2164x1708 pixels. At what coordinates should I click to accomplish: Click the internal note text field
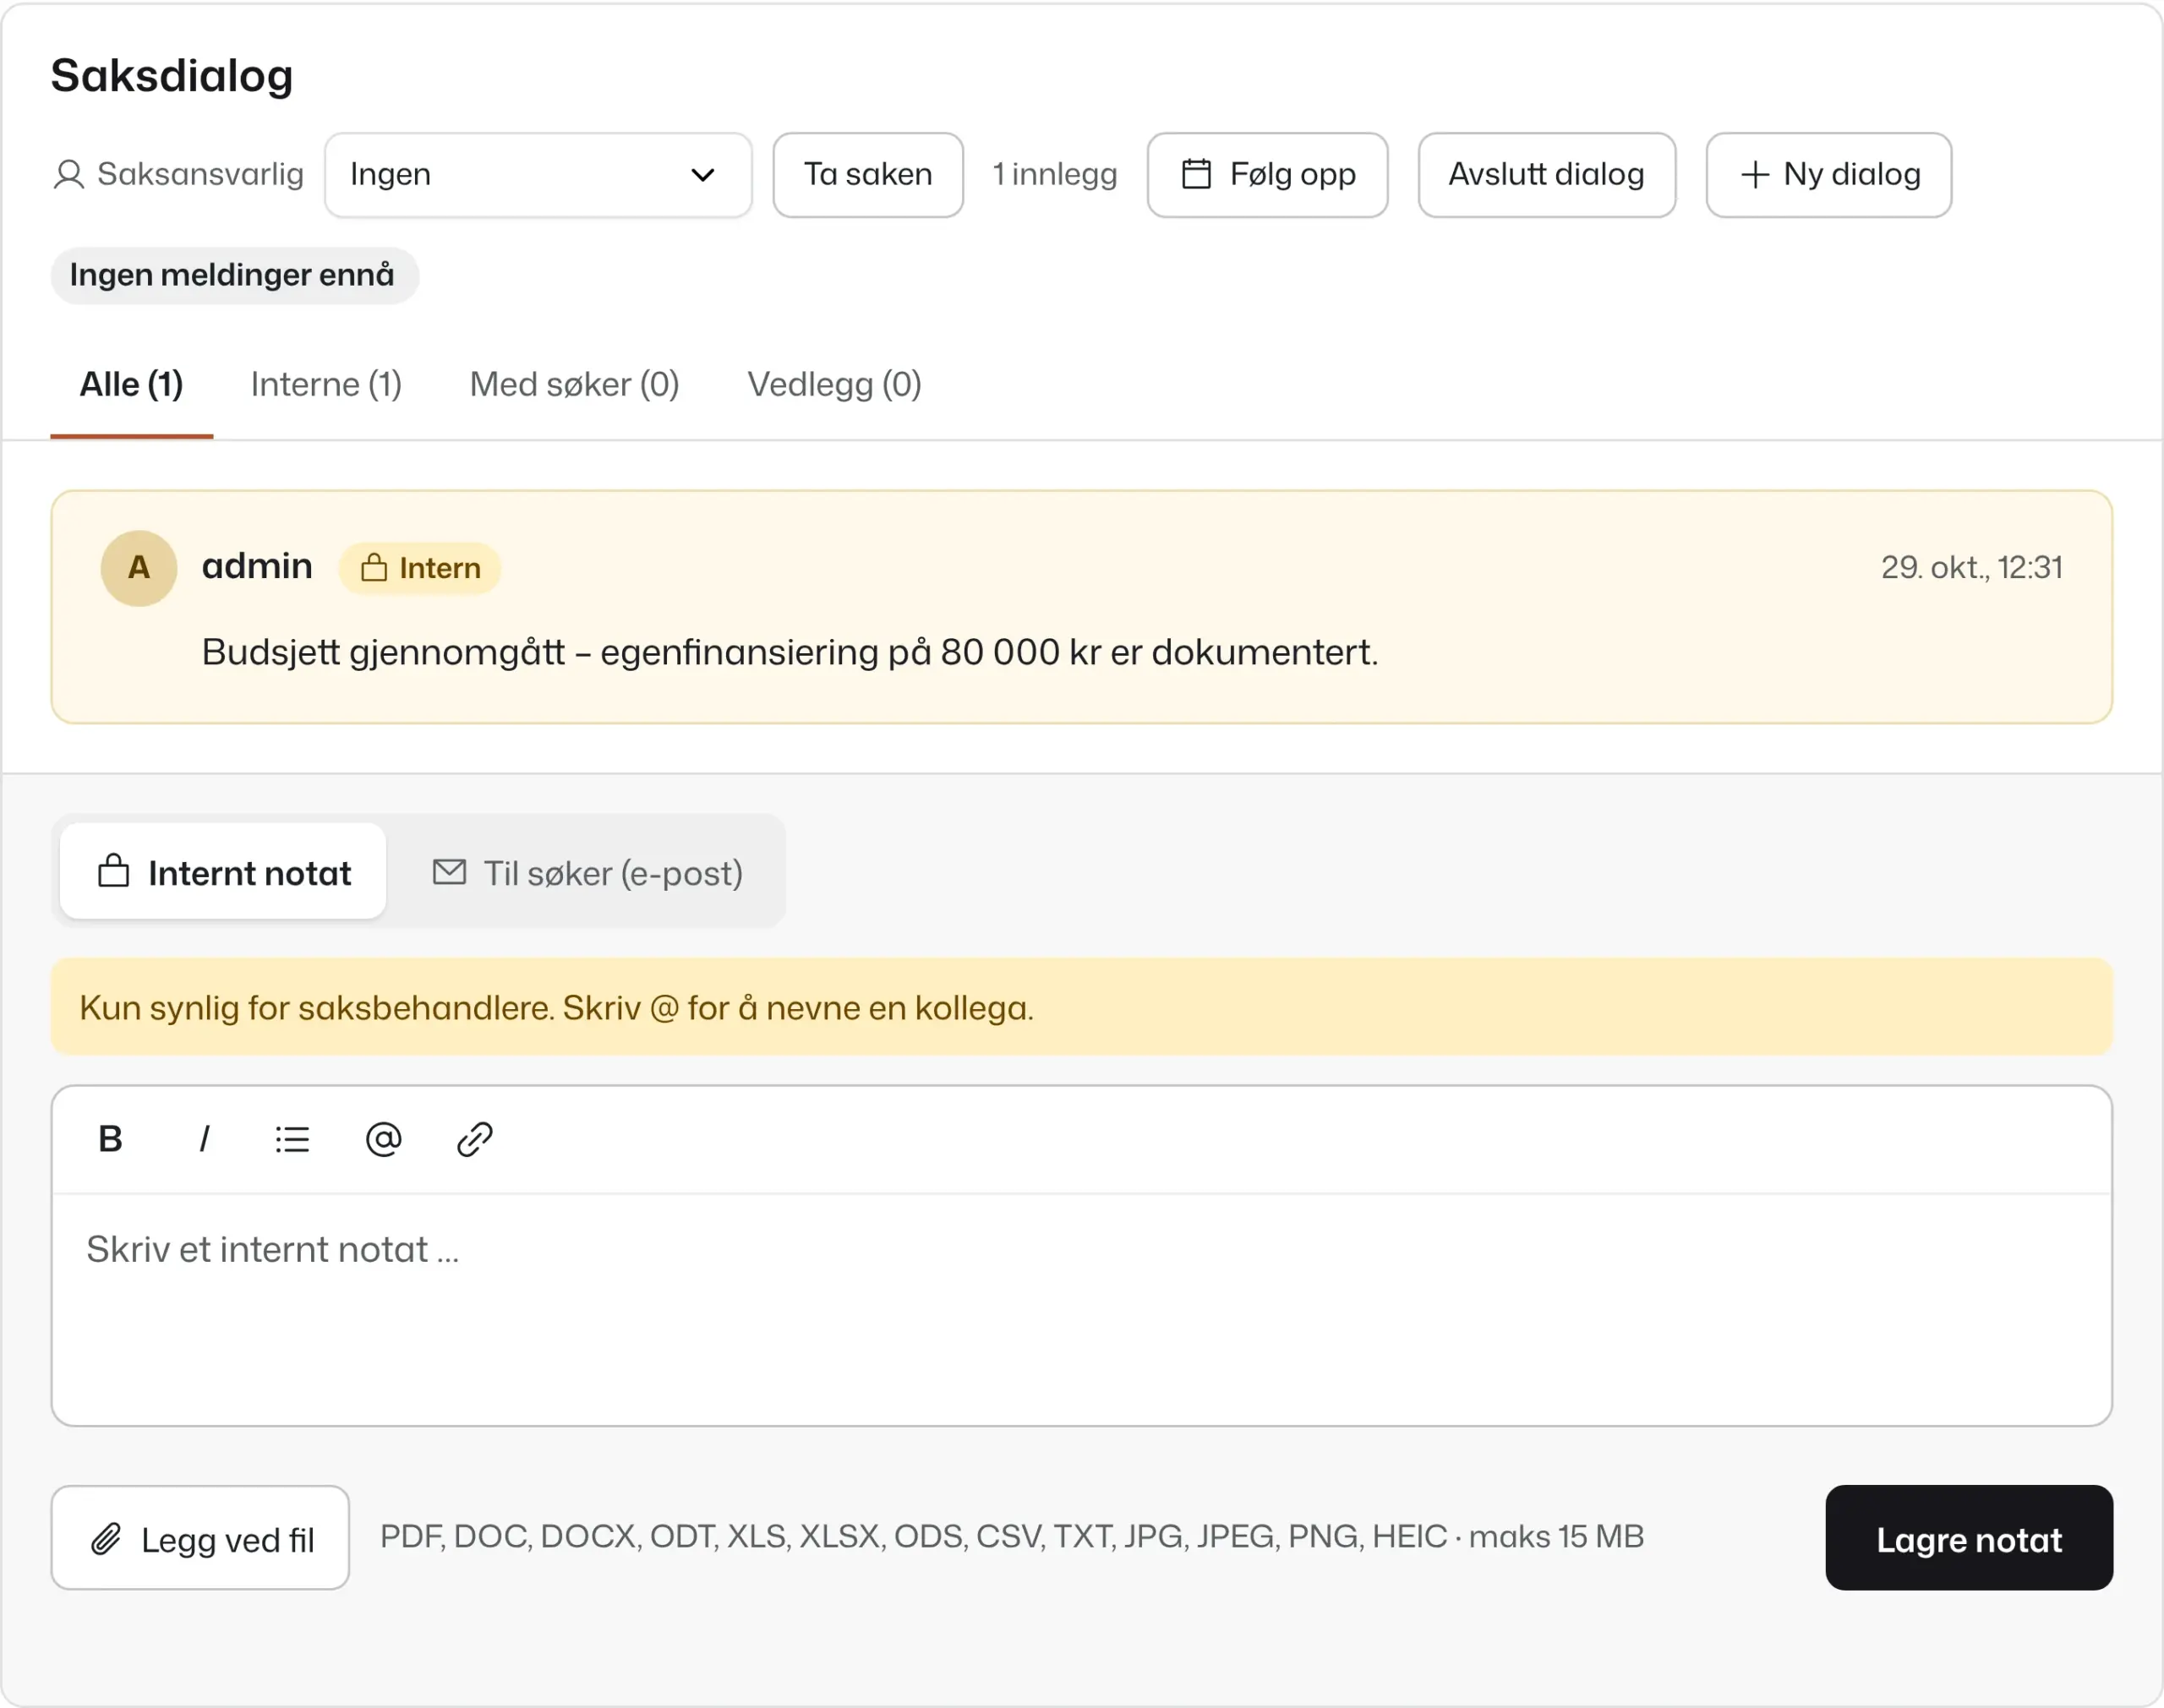1082,1308
